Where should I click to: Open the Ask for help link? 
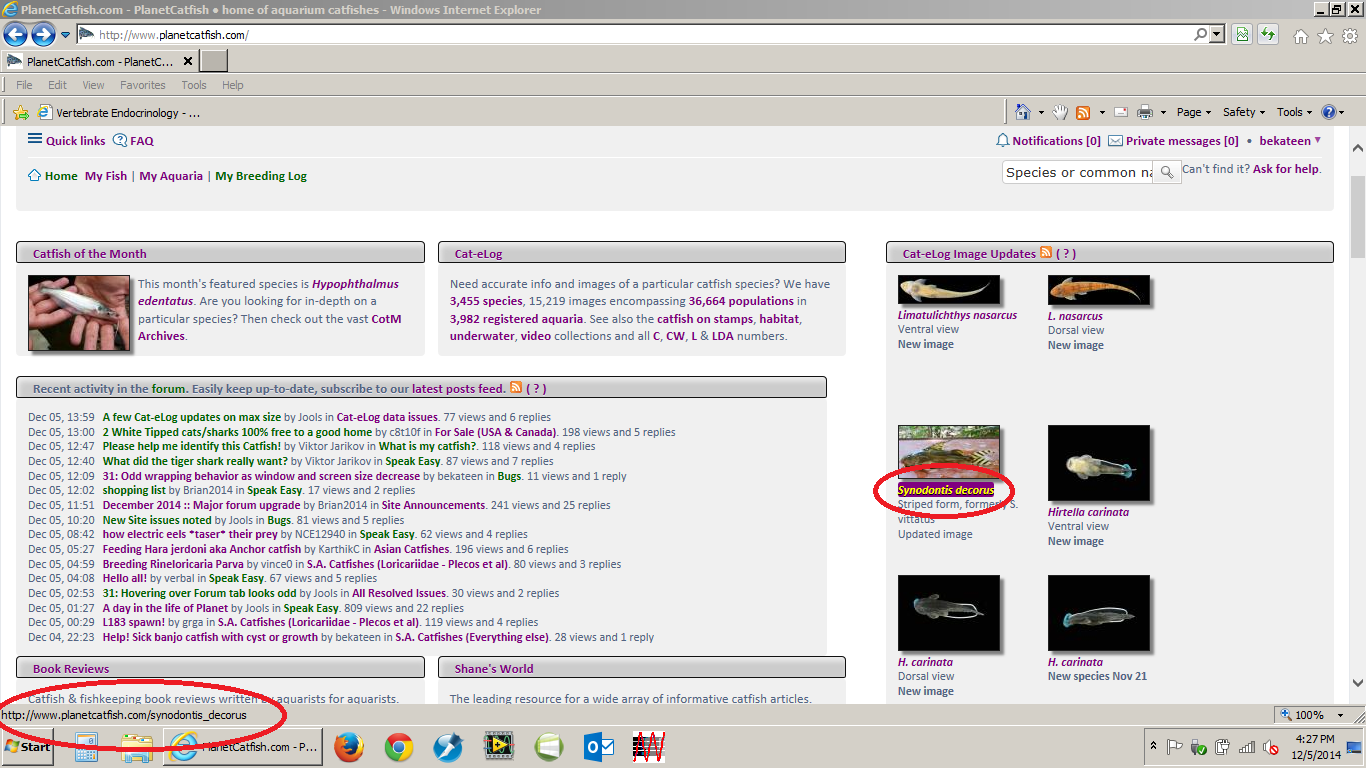point(1287,169)
